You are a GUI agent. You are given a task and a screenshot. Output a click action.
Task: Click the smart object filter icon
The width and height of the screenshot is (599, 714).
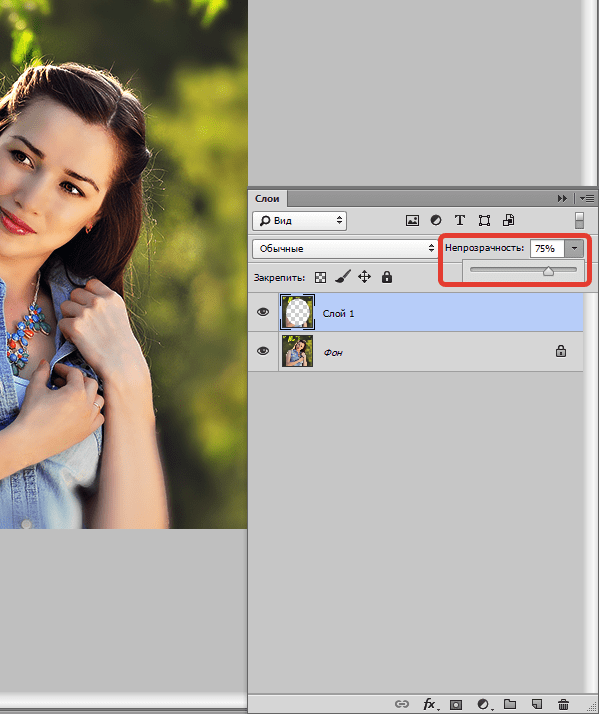(508, 220)
